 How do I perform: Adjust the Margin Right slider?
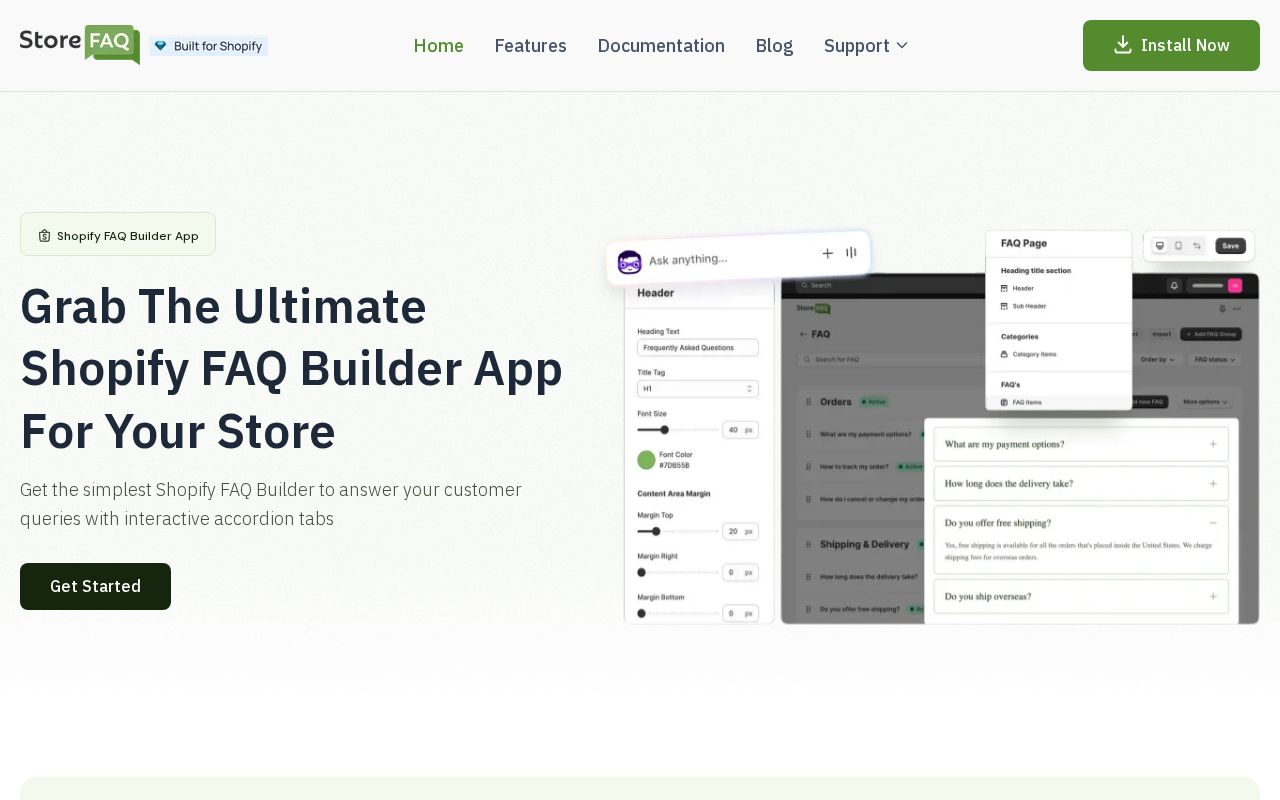click(678, 572)
